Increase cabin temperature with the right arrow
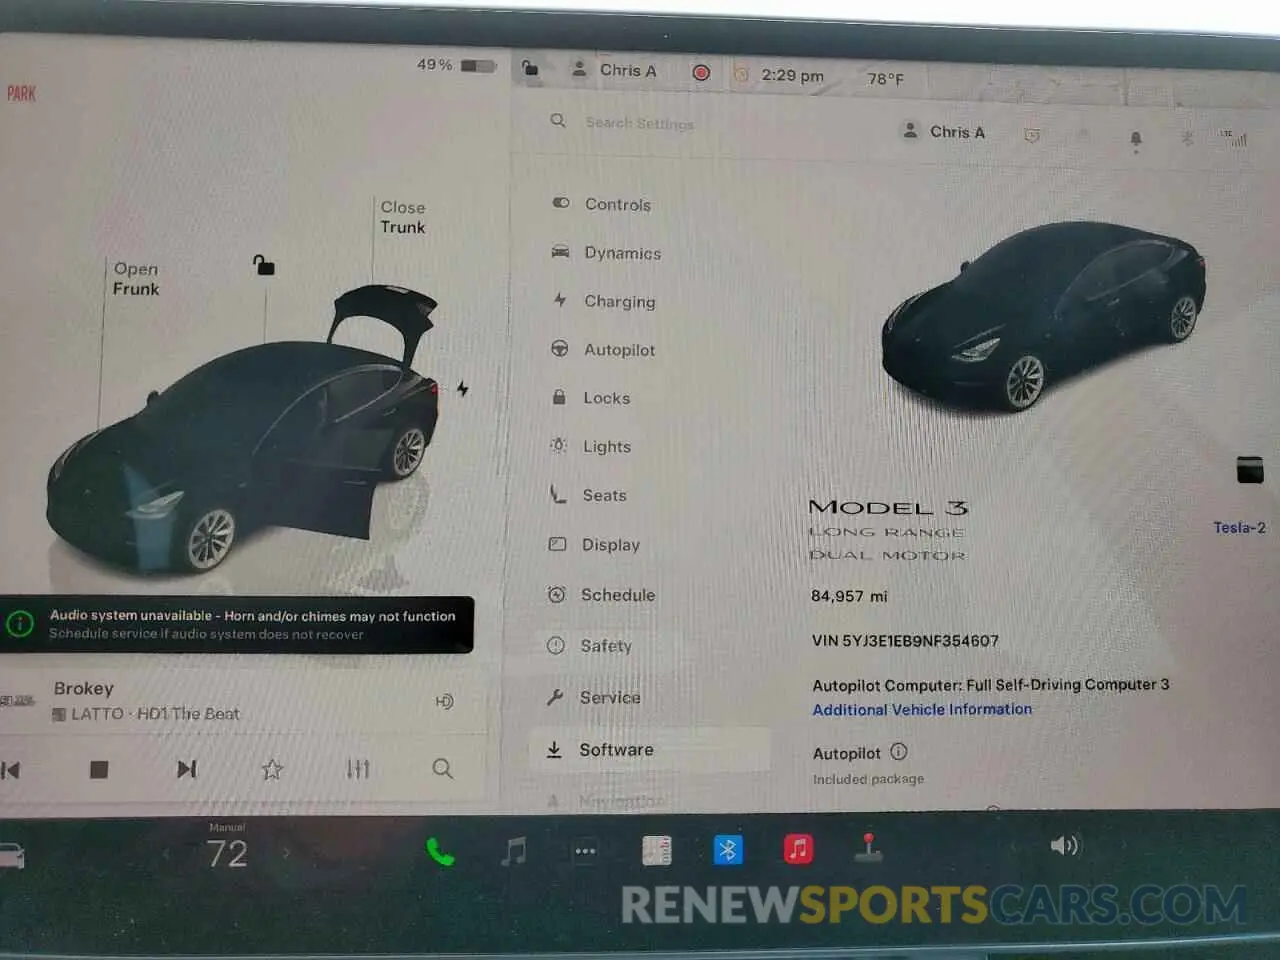Viewport: 1280px width, 960px height. (x=287, y=853)
